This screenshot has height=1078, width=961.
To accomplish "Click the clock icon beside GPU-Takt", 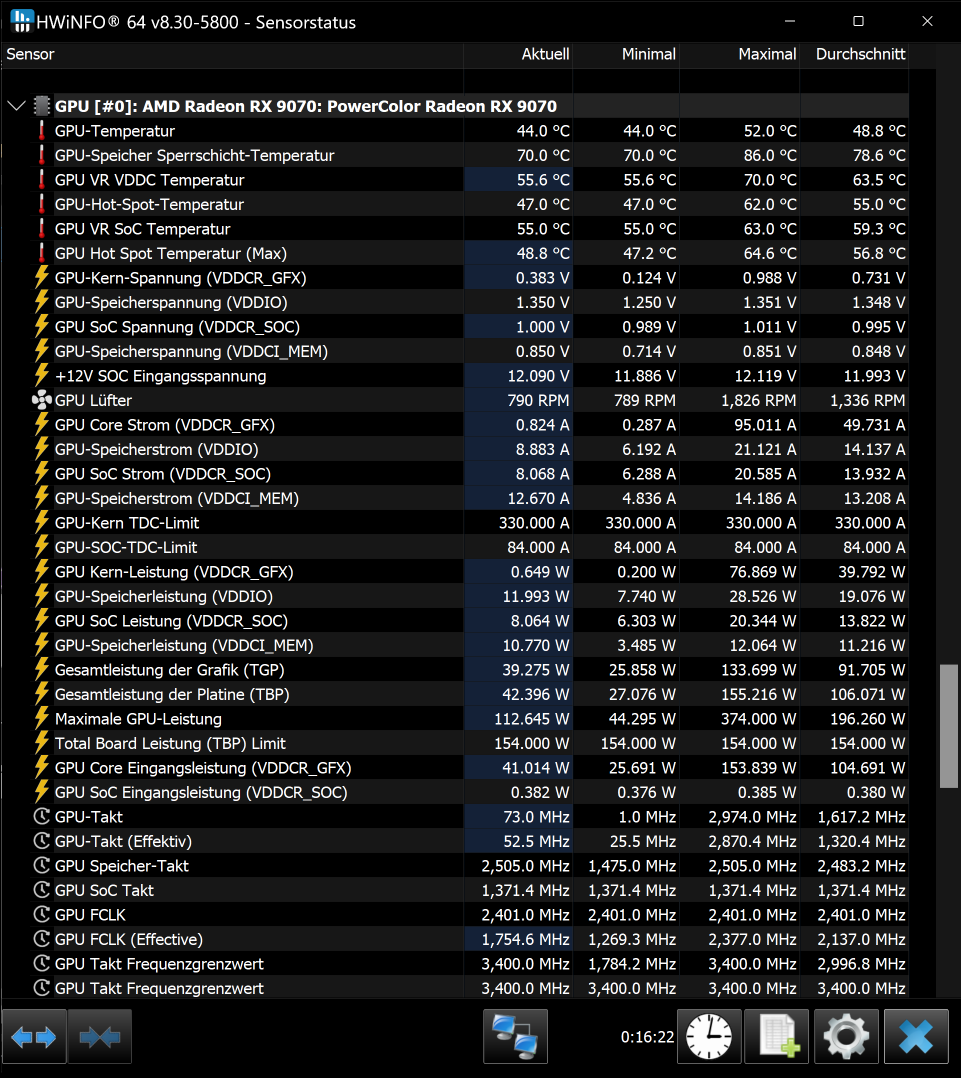I will point(42,817).
